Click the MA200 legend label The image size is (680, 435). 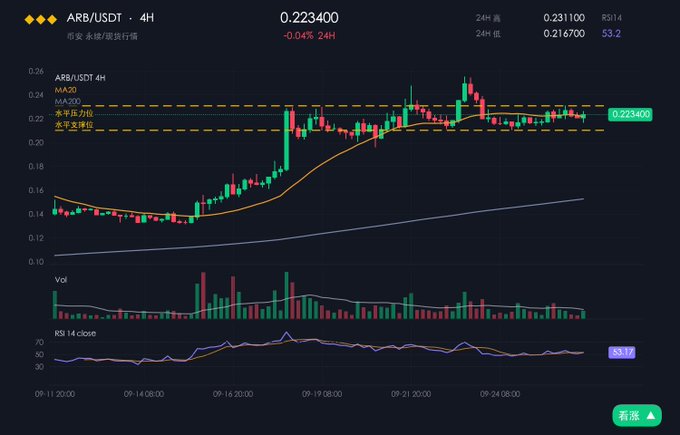click(68, 101)
